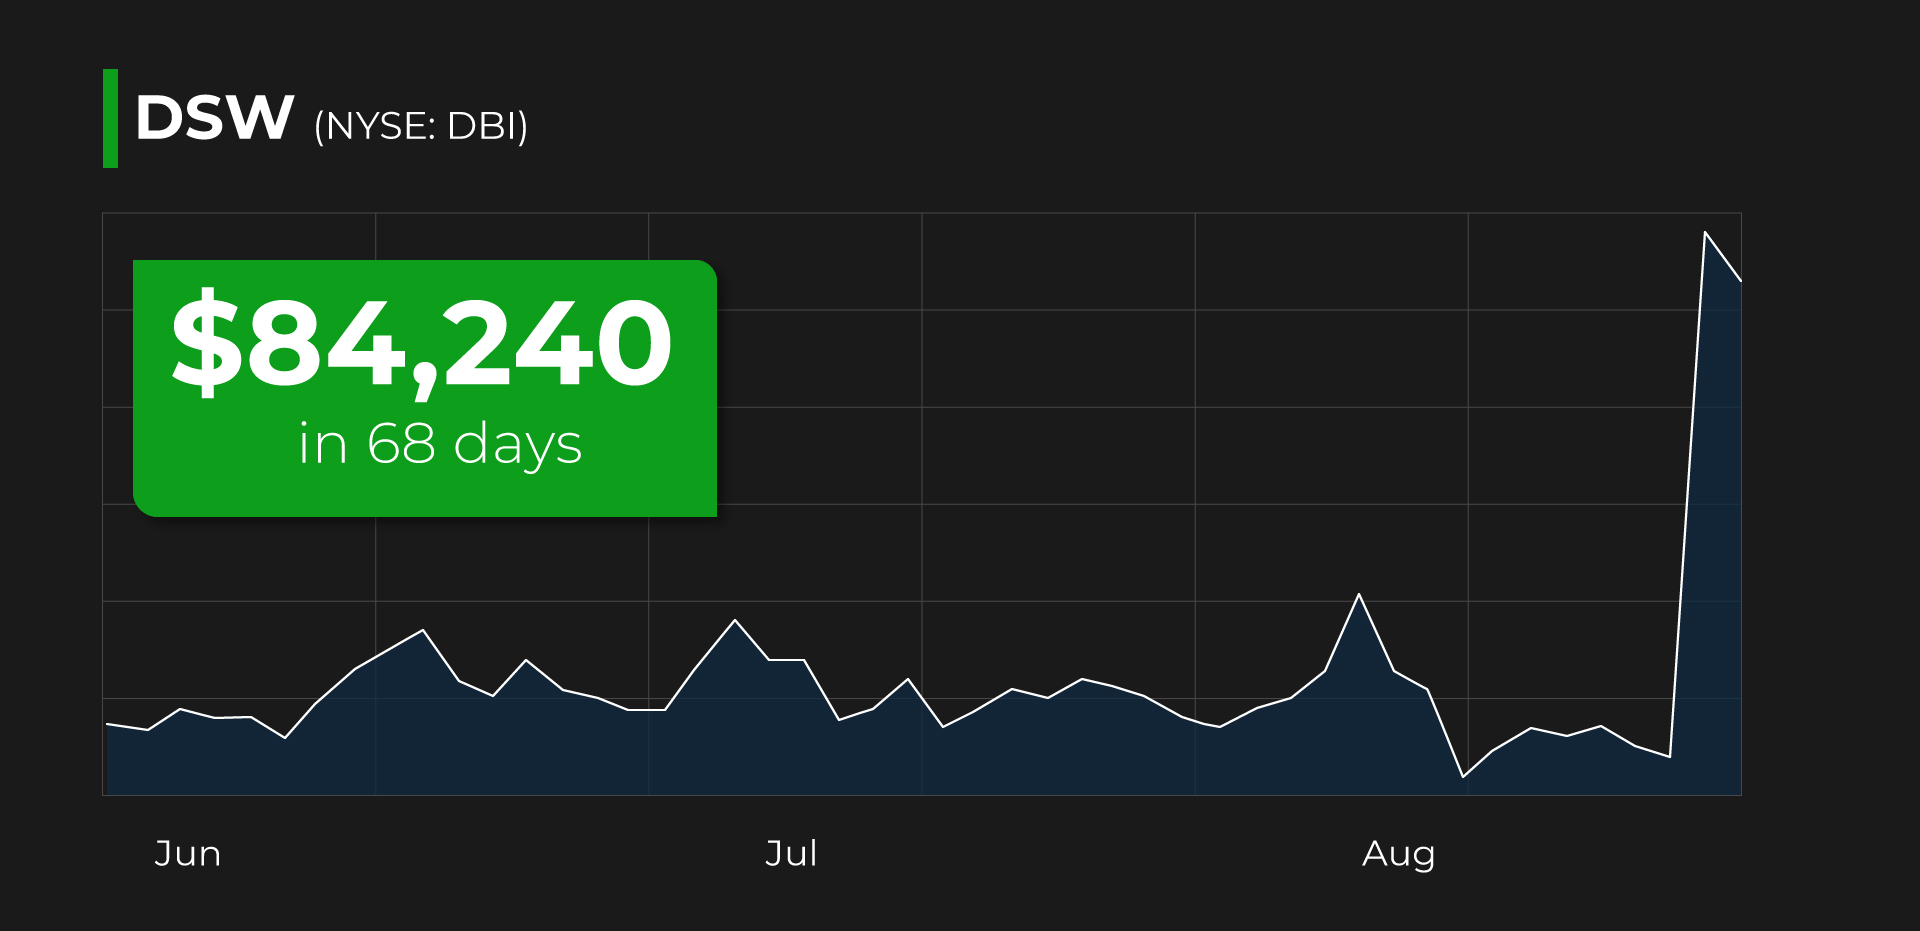The width and height of the screenshot is (1920, 931).
Task: Click the $84,240 profit figure
Action: coord(422,344)
